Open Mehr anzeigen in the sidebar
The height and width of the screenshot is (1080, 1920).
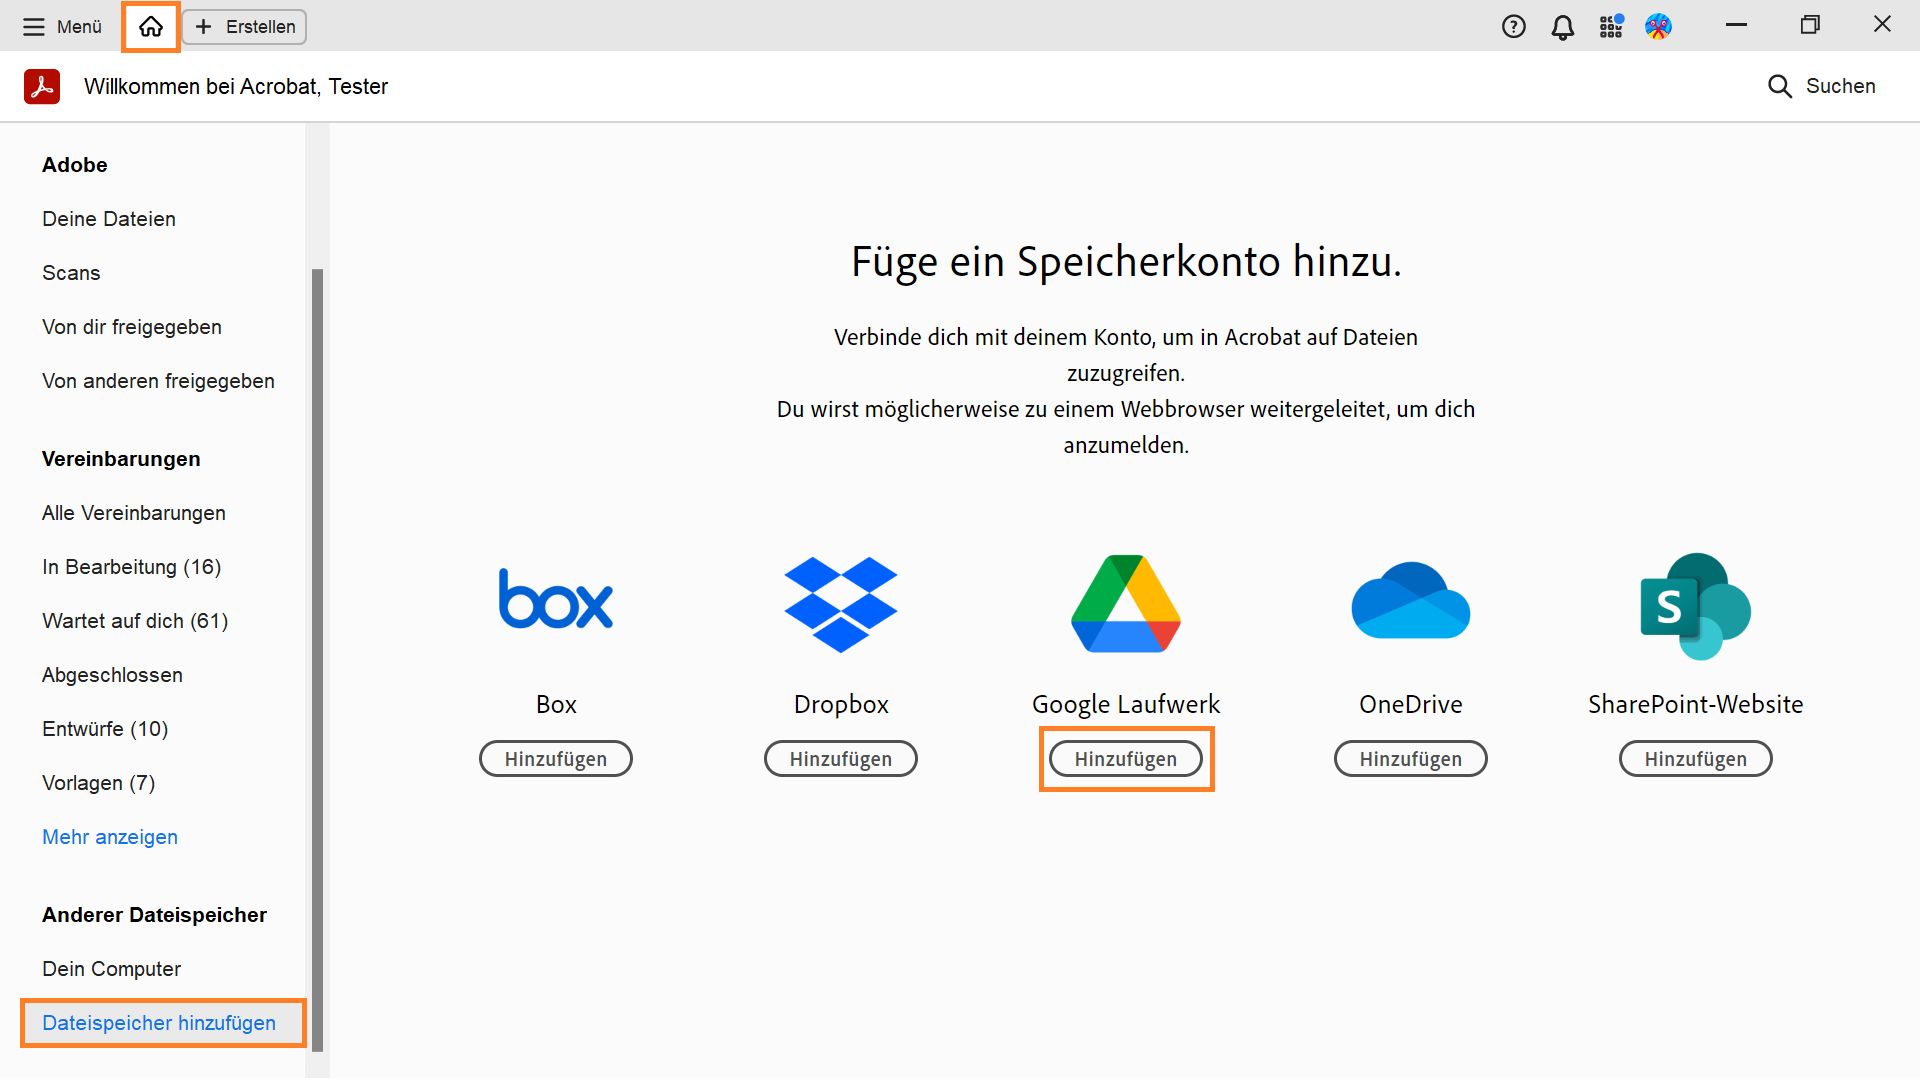[x=109, y=837]
